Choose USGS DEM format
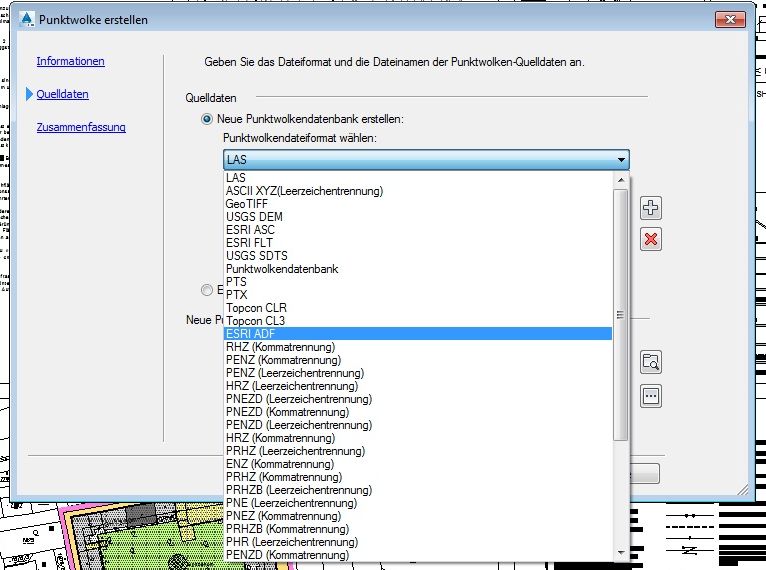 point(418,217)
